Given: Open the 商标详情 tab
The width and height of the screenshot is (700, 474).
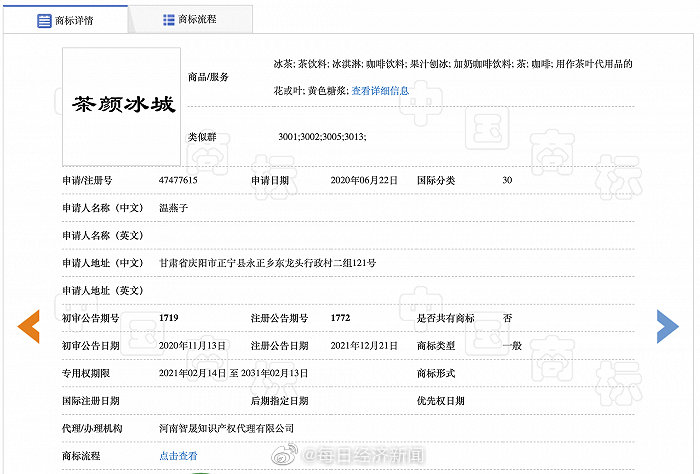Looking at the screenshot, I should coord(65,20).
